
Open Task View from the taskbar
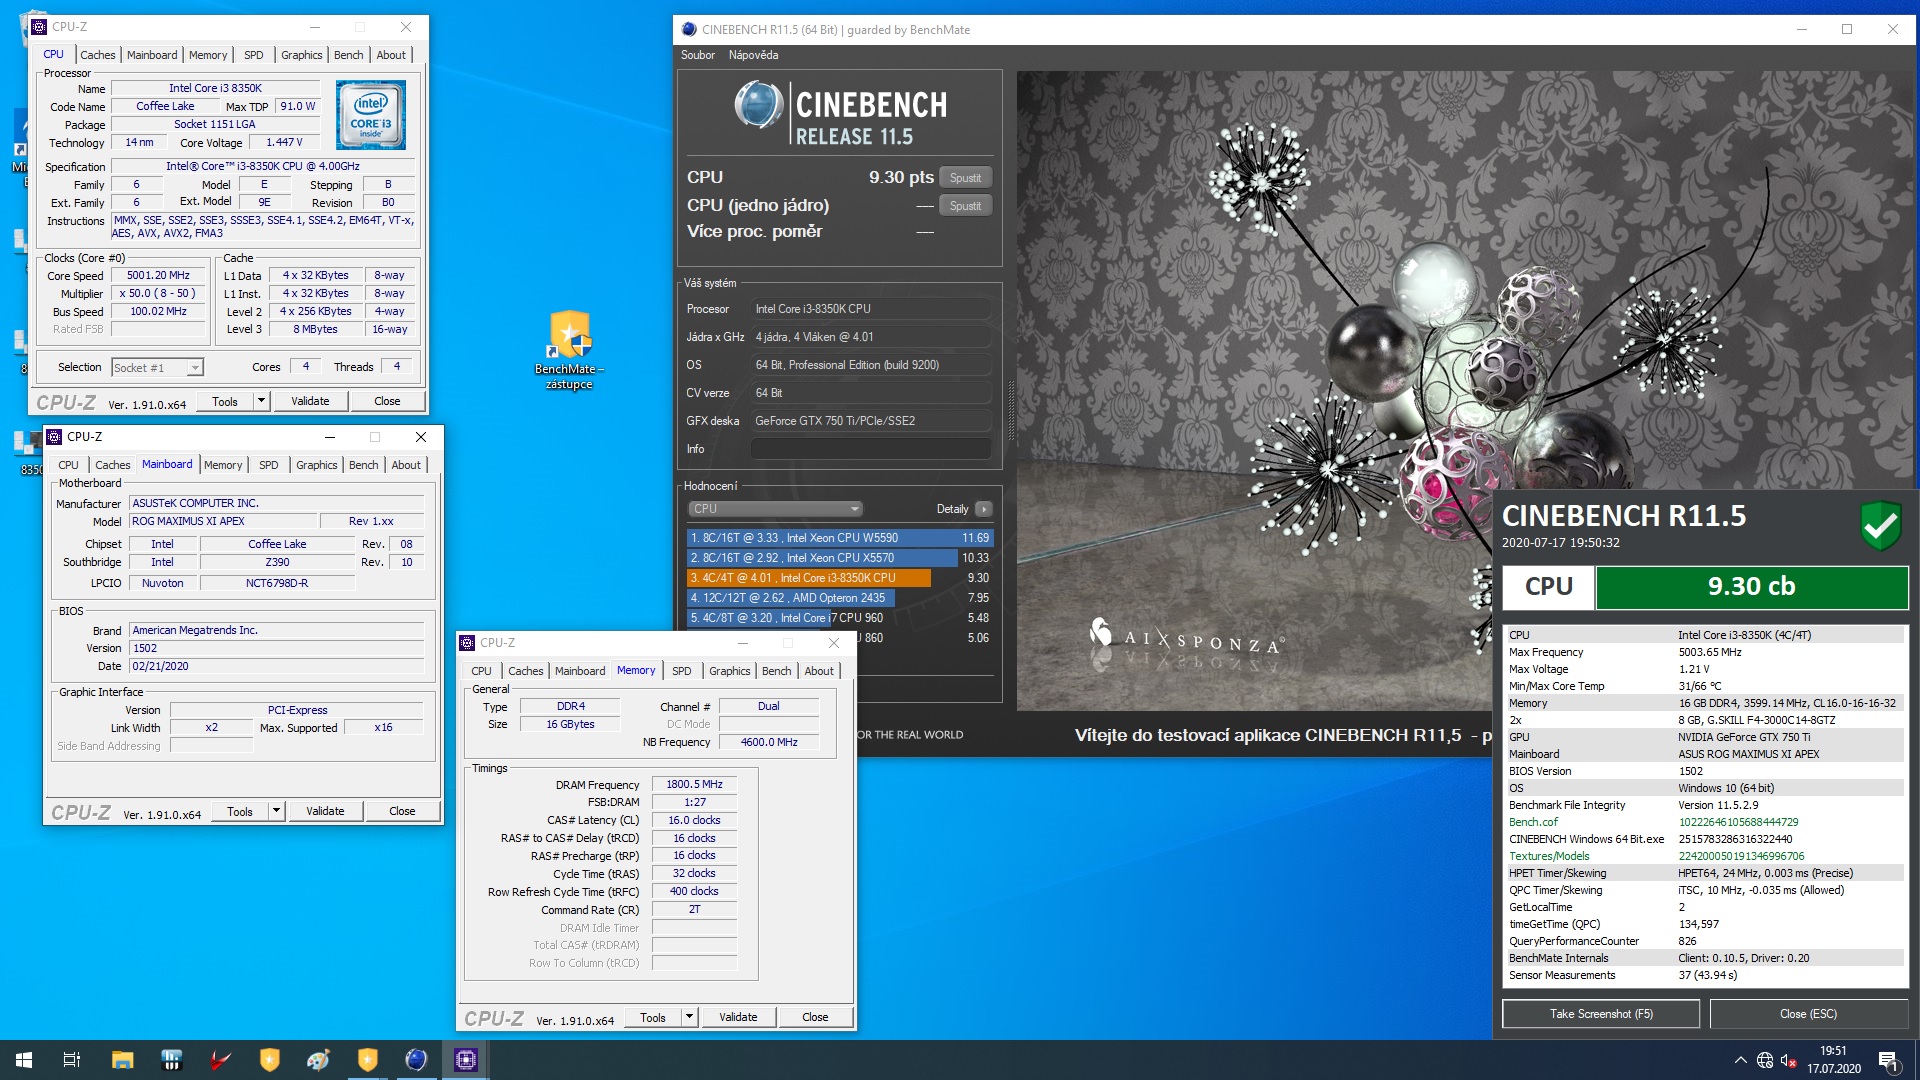click(x=72, y=1060)
